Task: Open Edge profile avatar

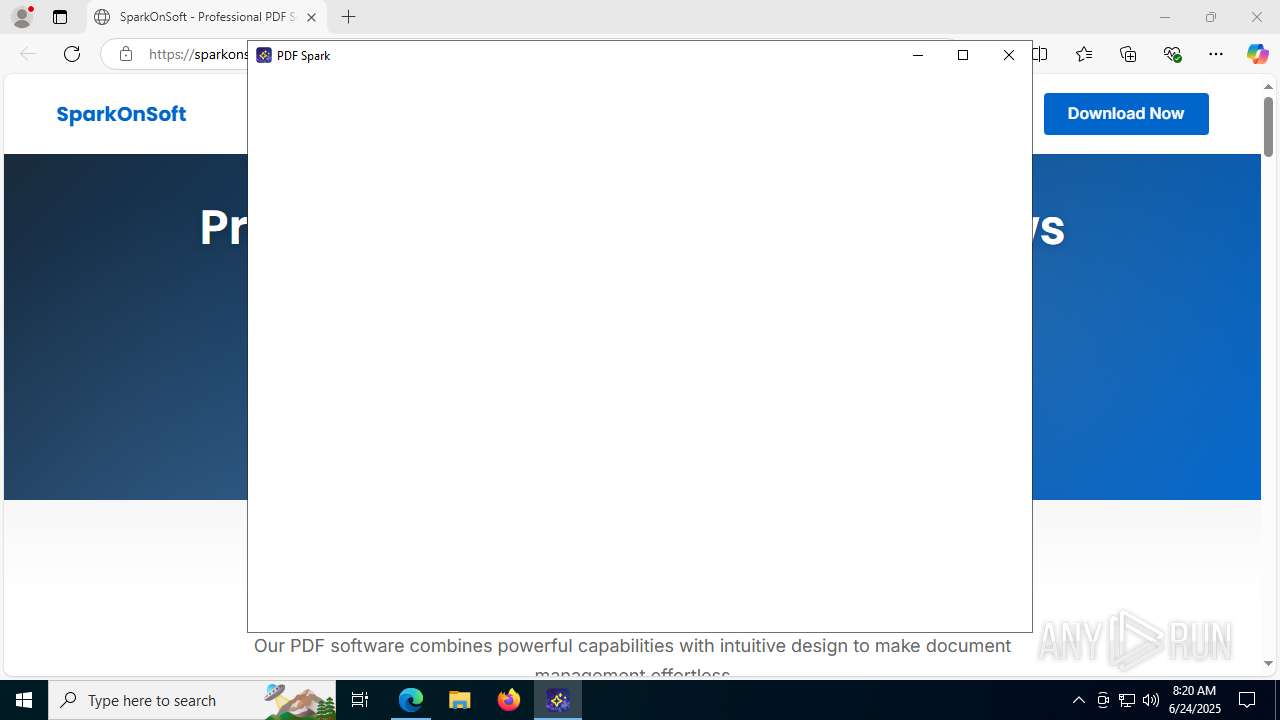Action: [x=22, y=17]
